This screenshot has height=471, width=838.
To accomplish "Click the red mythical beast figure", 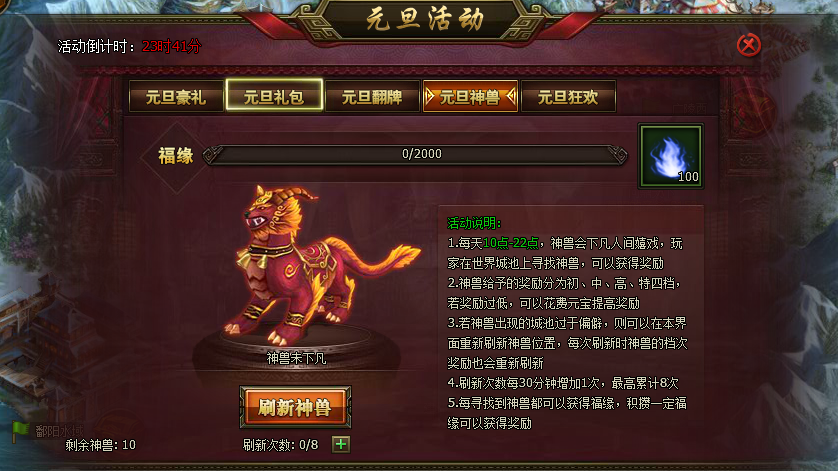I will click(315, 266).
